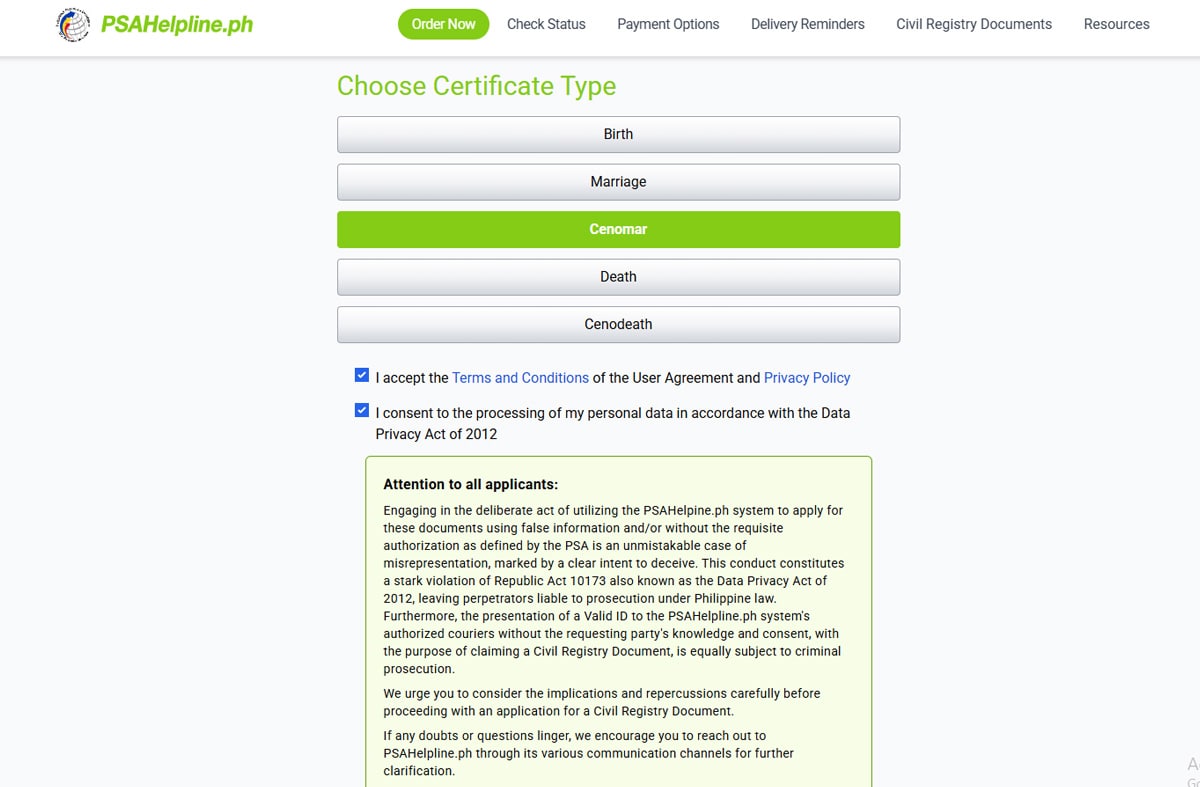The height and width of the screenshot is (787, 1200).
Task: Open the Terms and Conditions link
Action: (520, 378)
